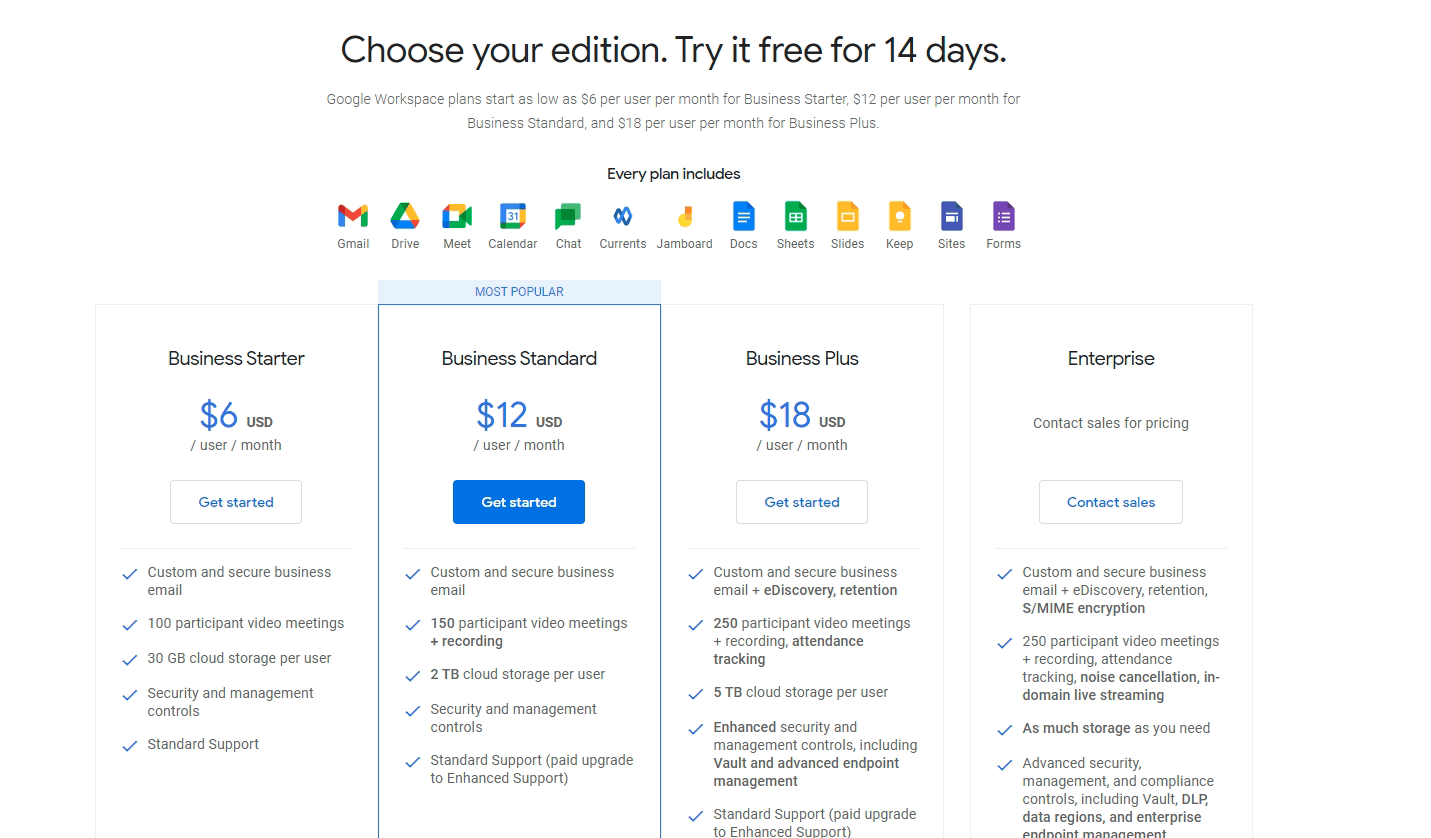Get started with Business Standard plan
This screenshot has width=1431, height=838.
[519, 502]
